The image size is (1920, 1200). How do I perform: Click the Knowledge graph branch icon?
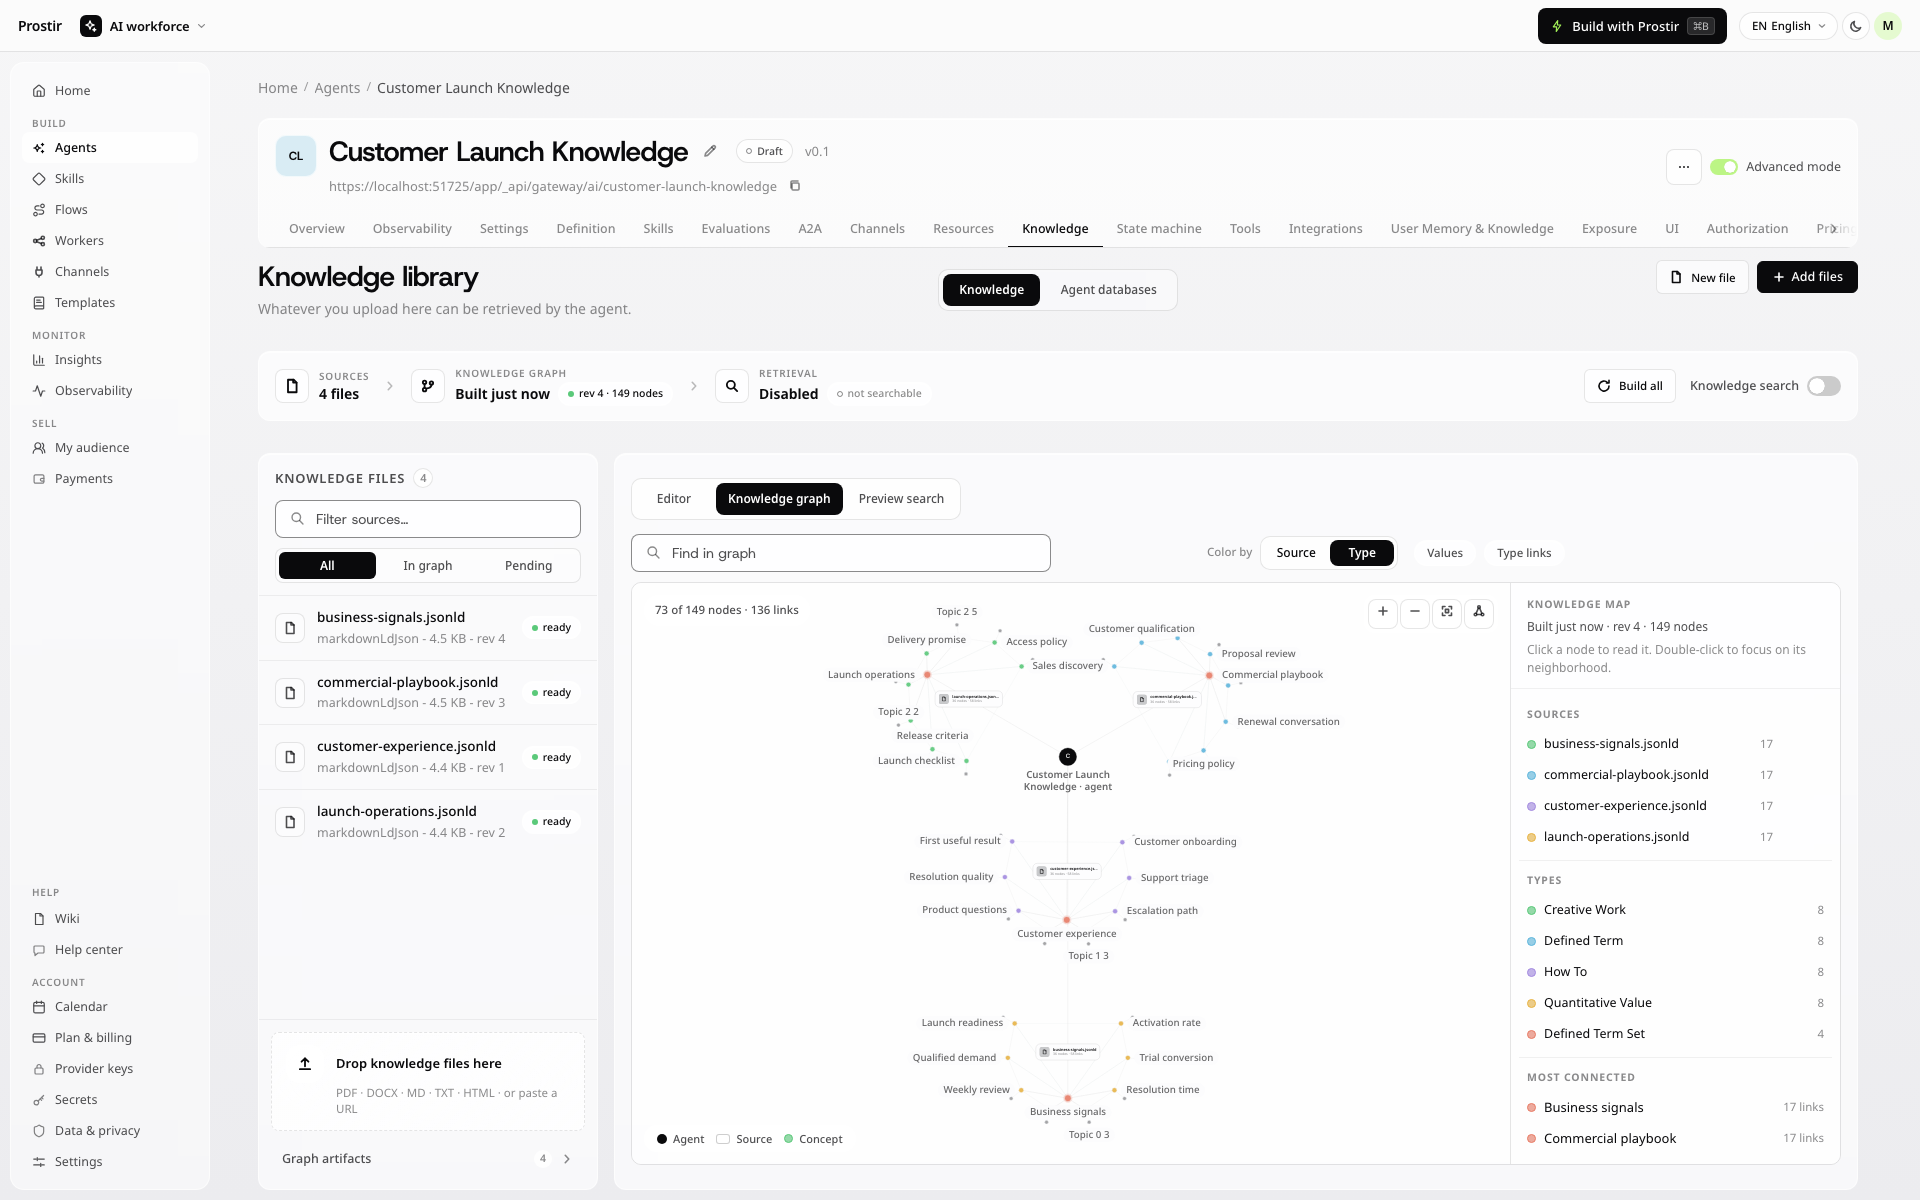[428, 386]
